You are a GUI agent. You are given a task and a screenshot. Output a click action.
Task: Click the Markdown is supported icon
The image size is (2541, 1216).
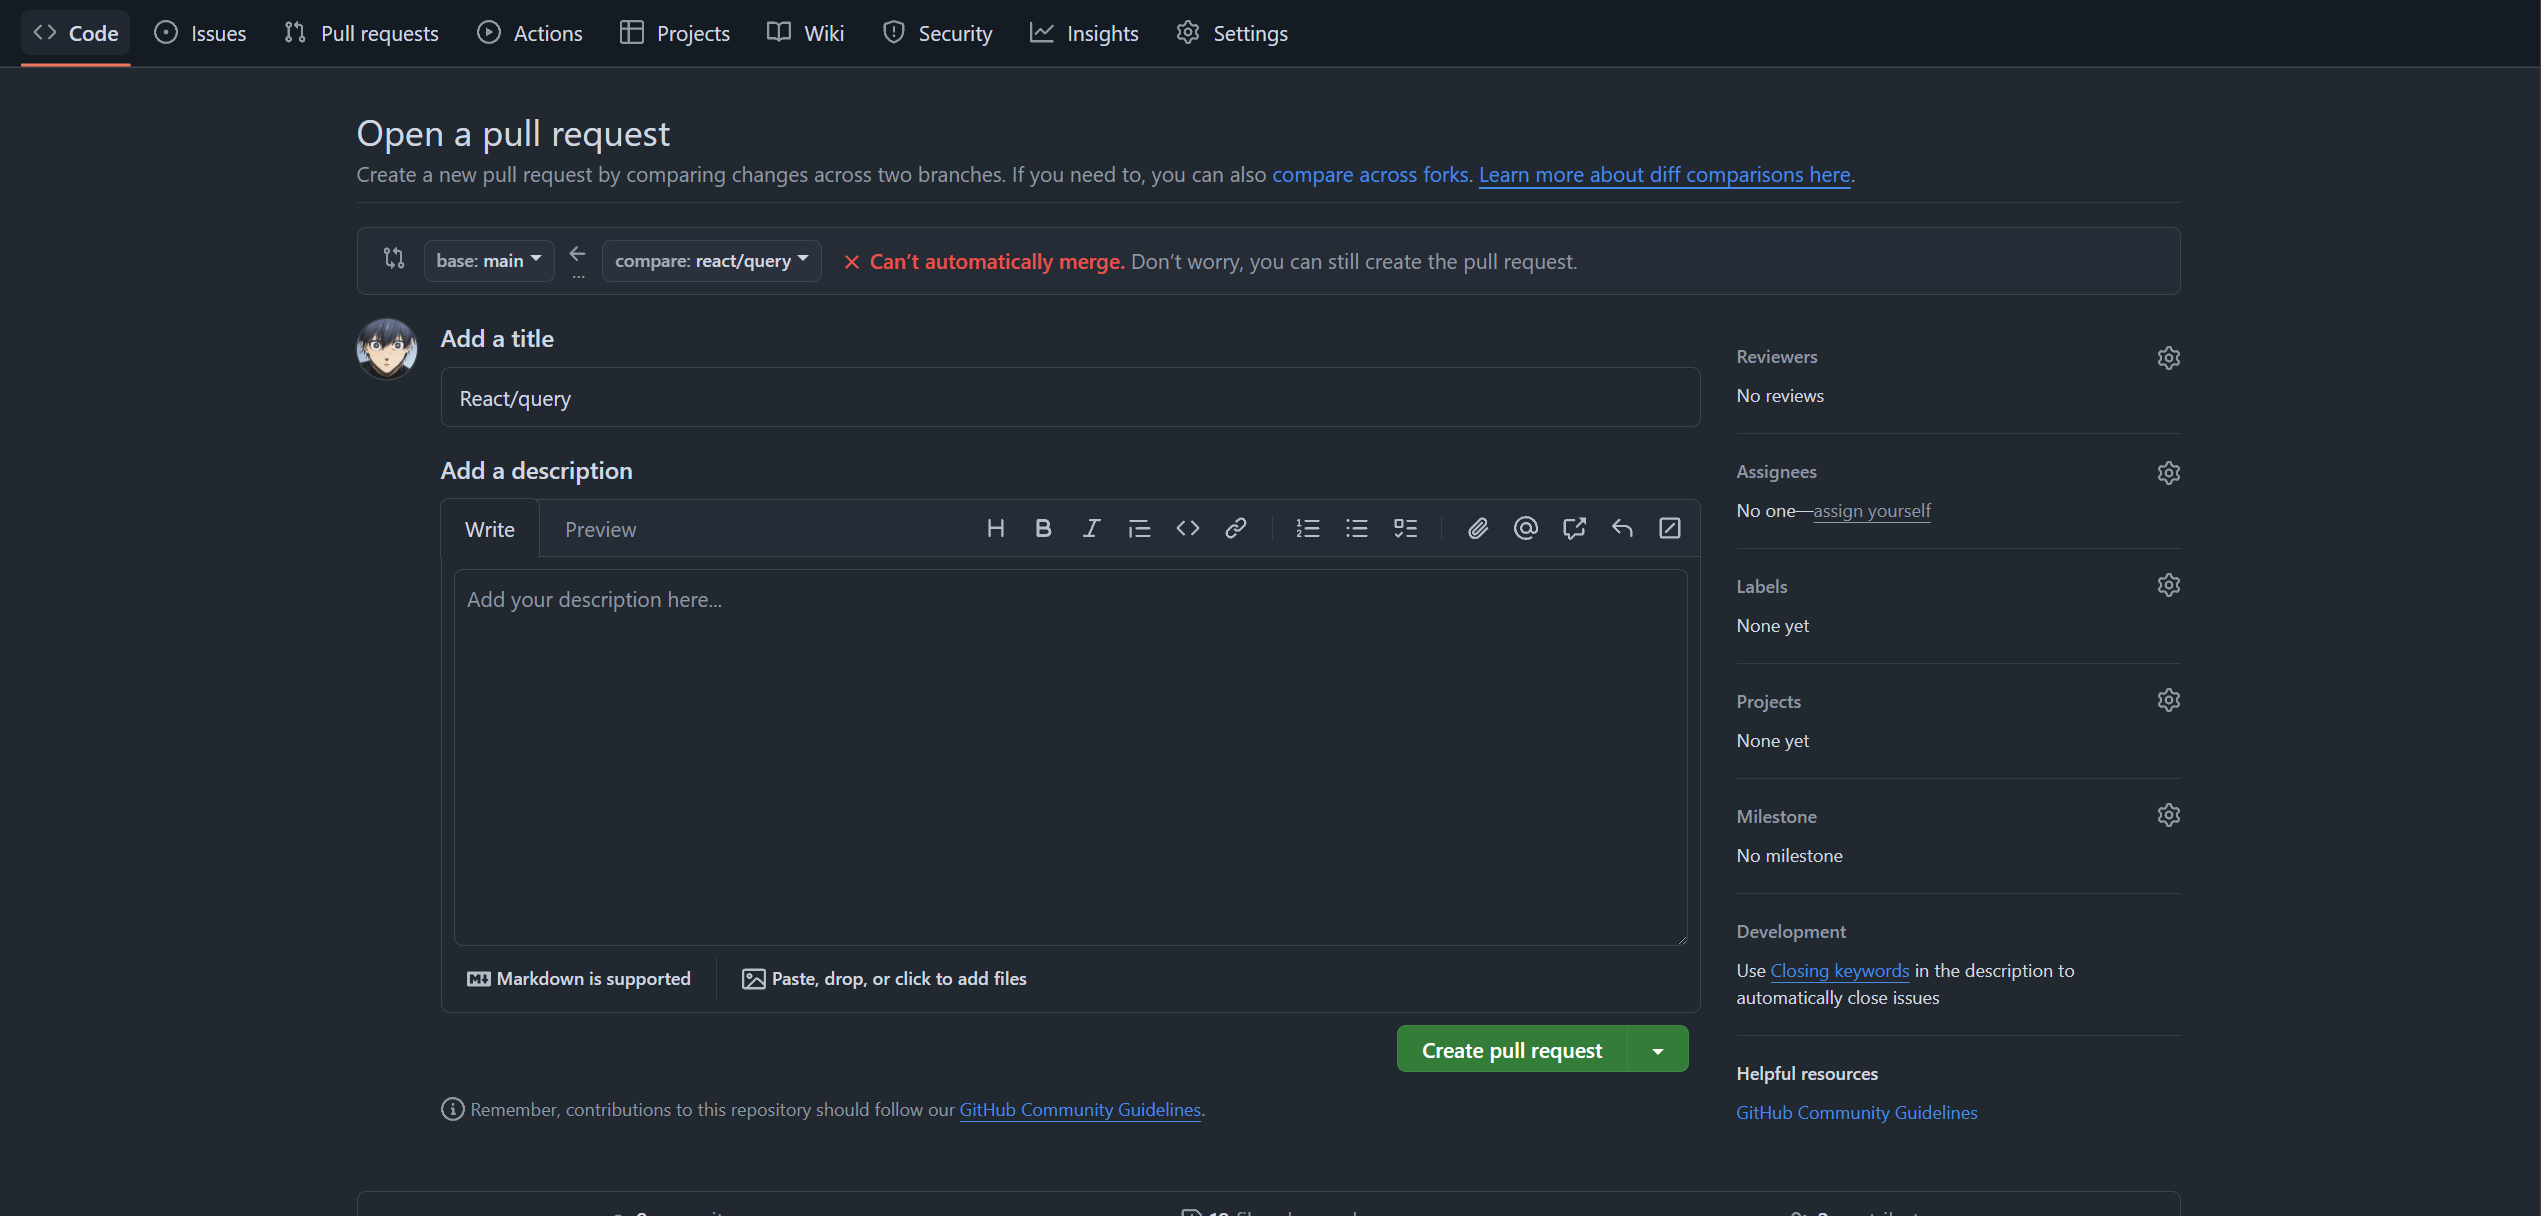479,979
